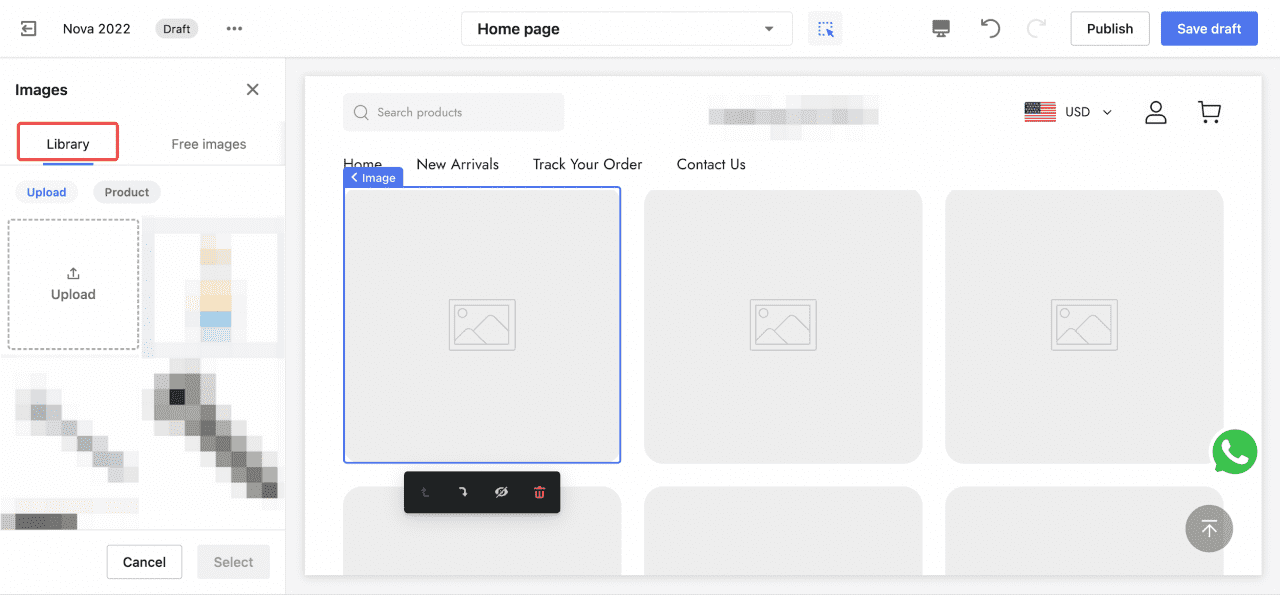
Task: Click the Image label back chevron
Action: [354, 177]
